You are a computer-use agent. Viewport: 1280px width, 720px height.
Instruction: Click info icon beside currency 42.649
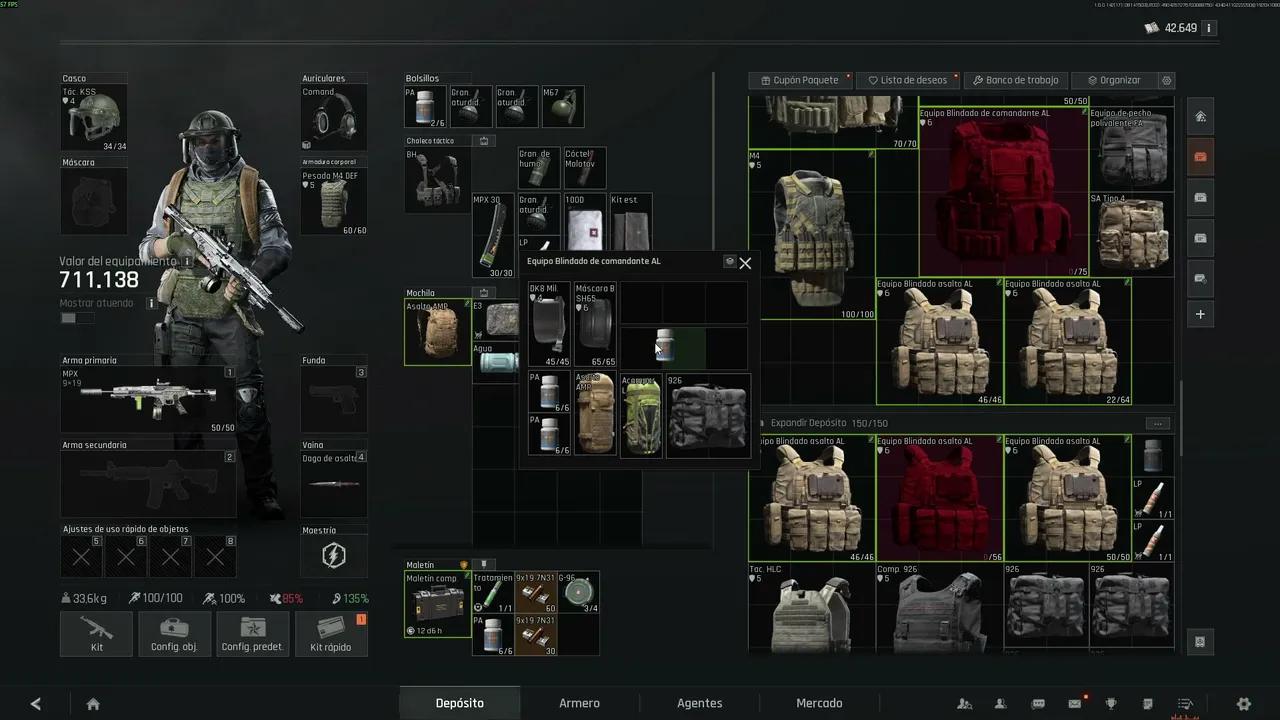click(1209, 28)
